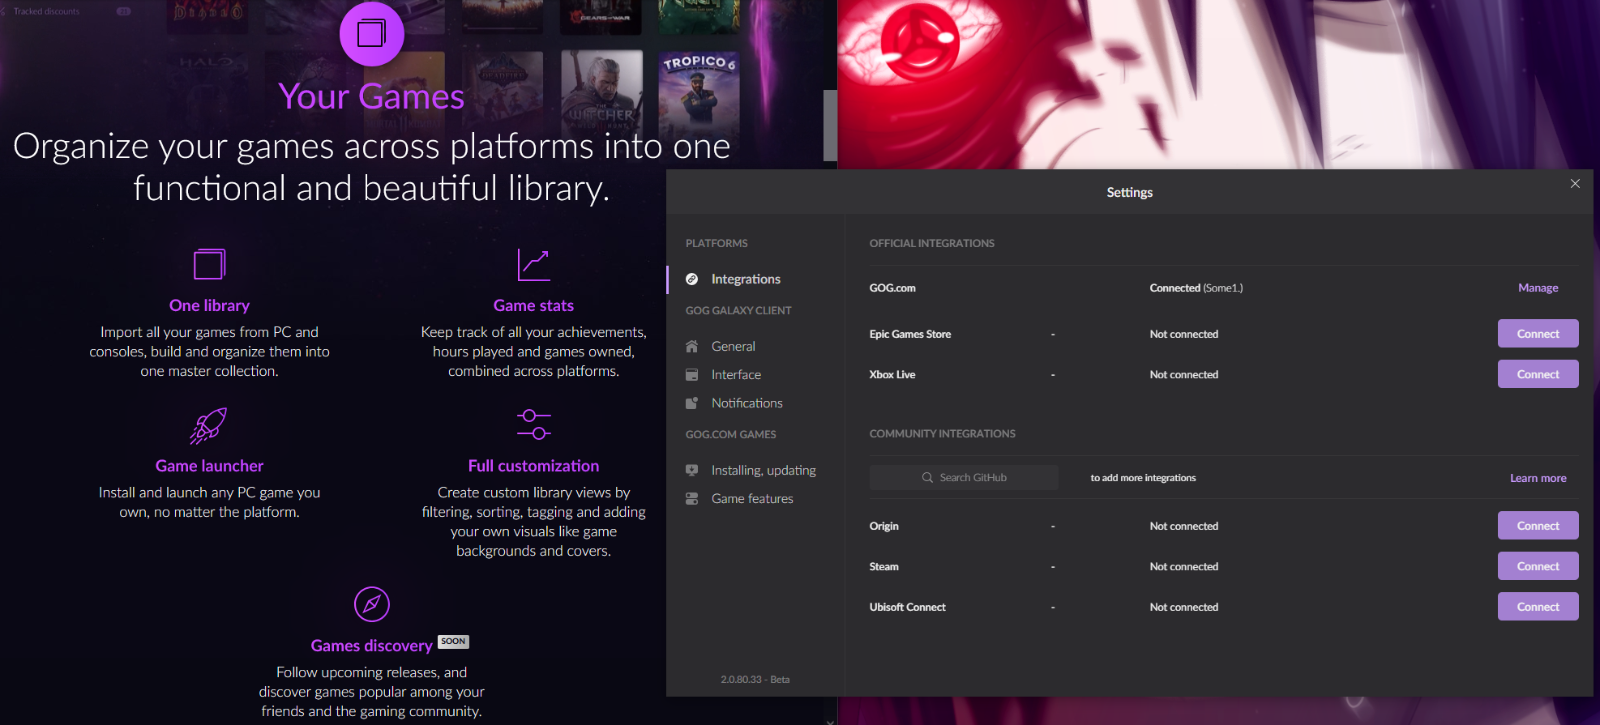
Task: Click the Tracked discounts label
Action: tap(46, 12)
